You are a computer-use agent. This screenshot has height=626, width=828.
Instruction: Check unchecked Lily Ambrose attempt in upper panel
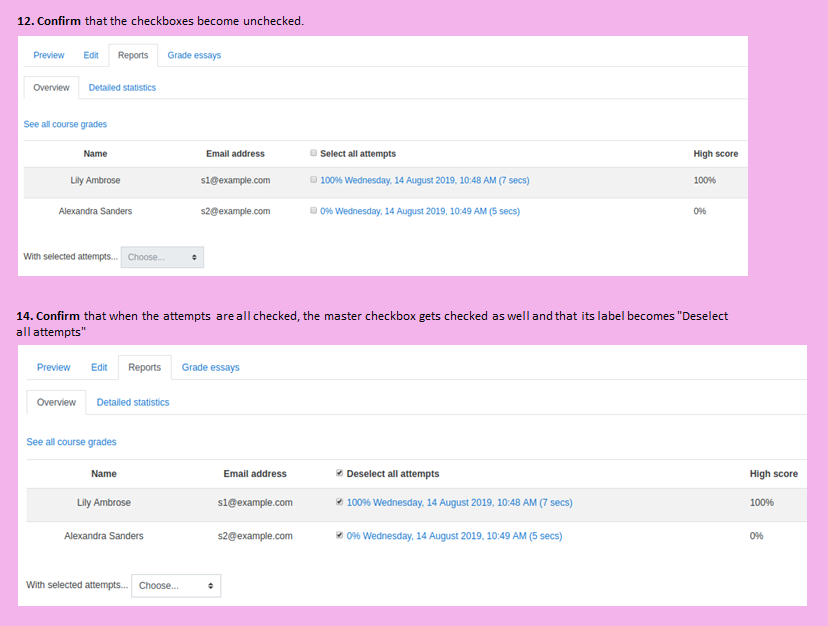tap(313, 180)
